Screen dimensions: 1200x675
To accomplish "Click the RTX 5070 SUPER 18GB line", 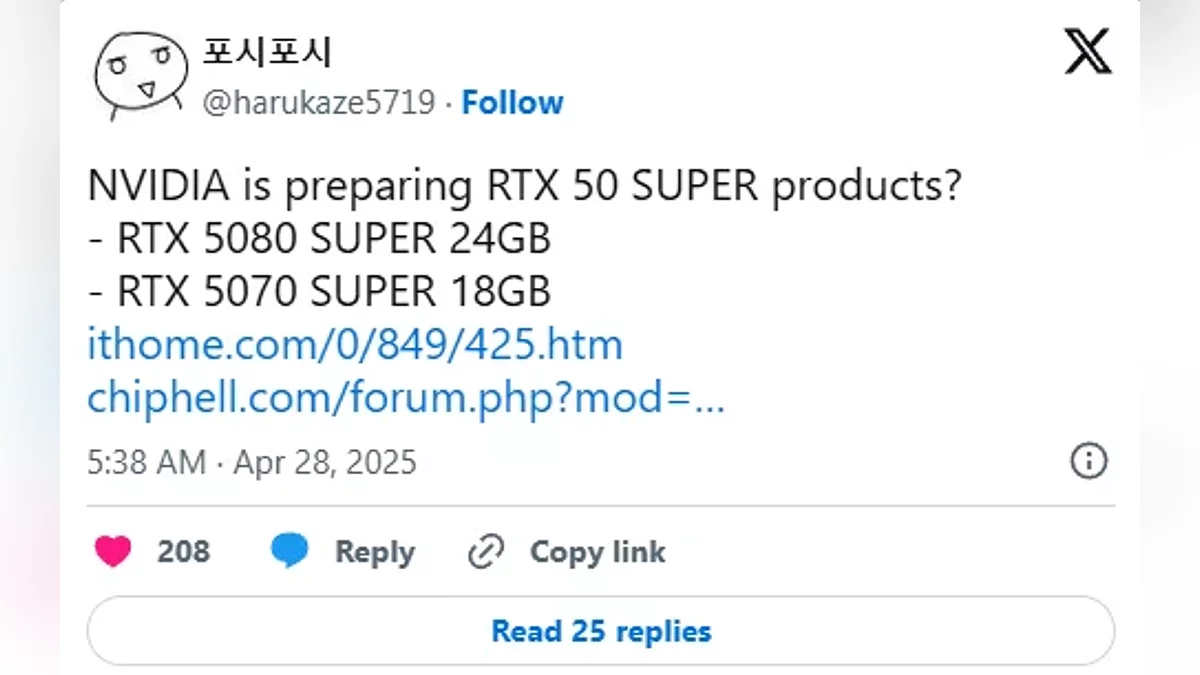I will coord(320,292).
